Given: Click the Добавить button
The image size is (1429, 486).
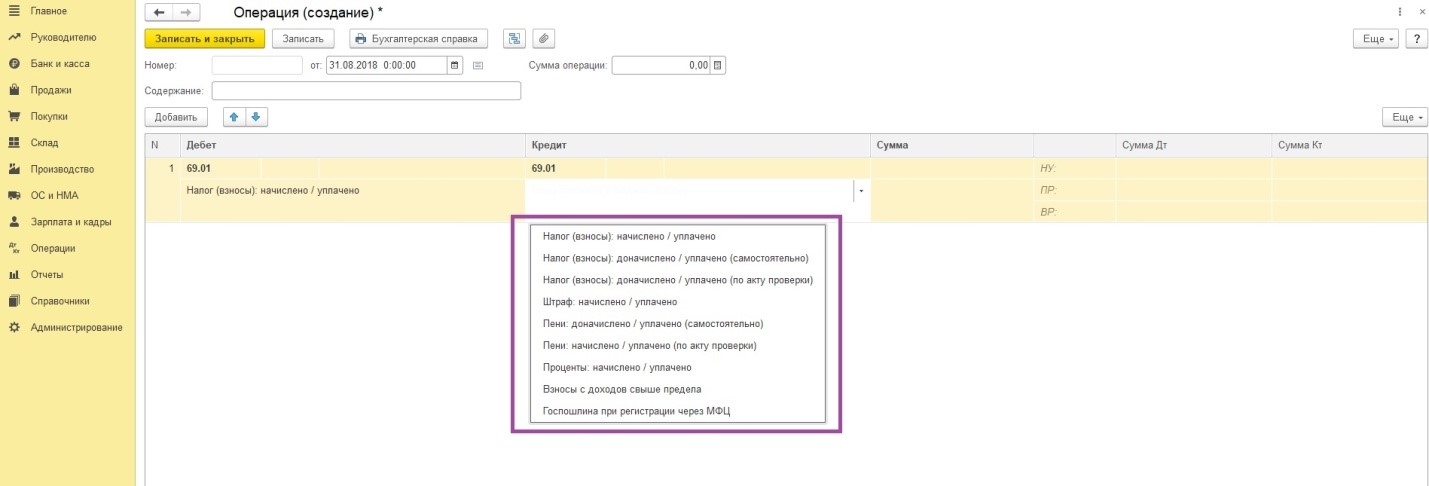Looking at the screenshot, I should coord(175,117).
